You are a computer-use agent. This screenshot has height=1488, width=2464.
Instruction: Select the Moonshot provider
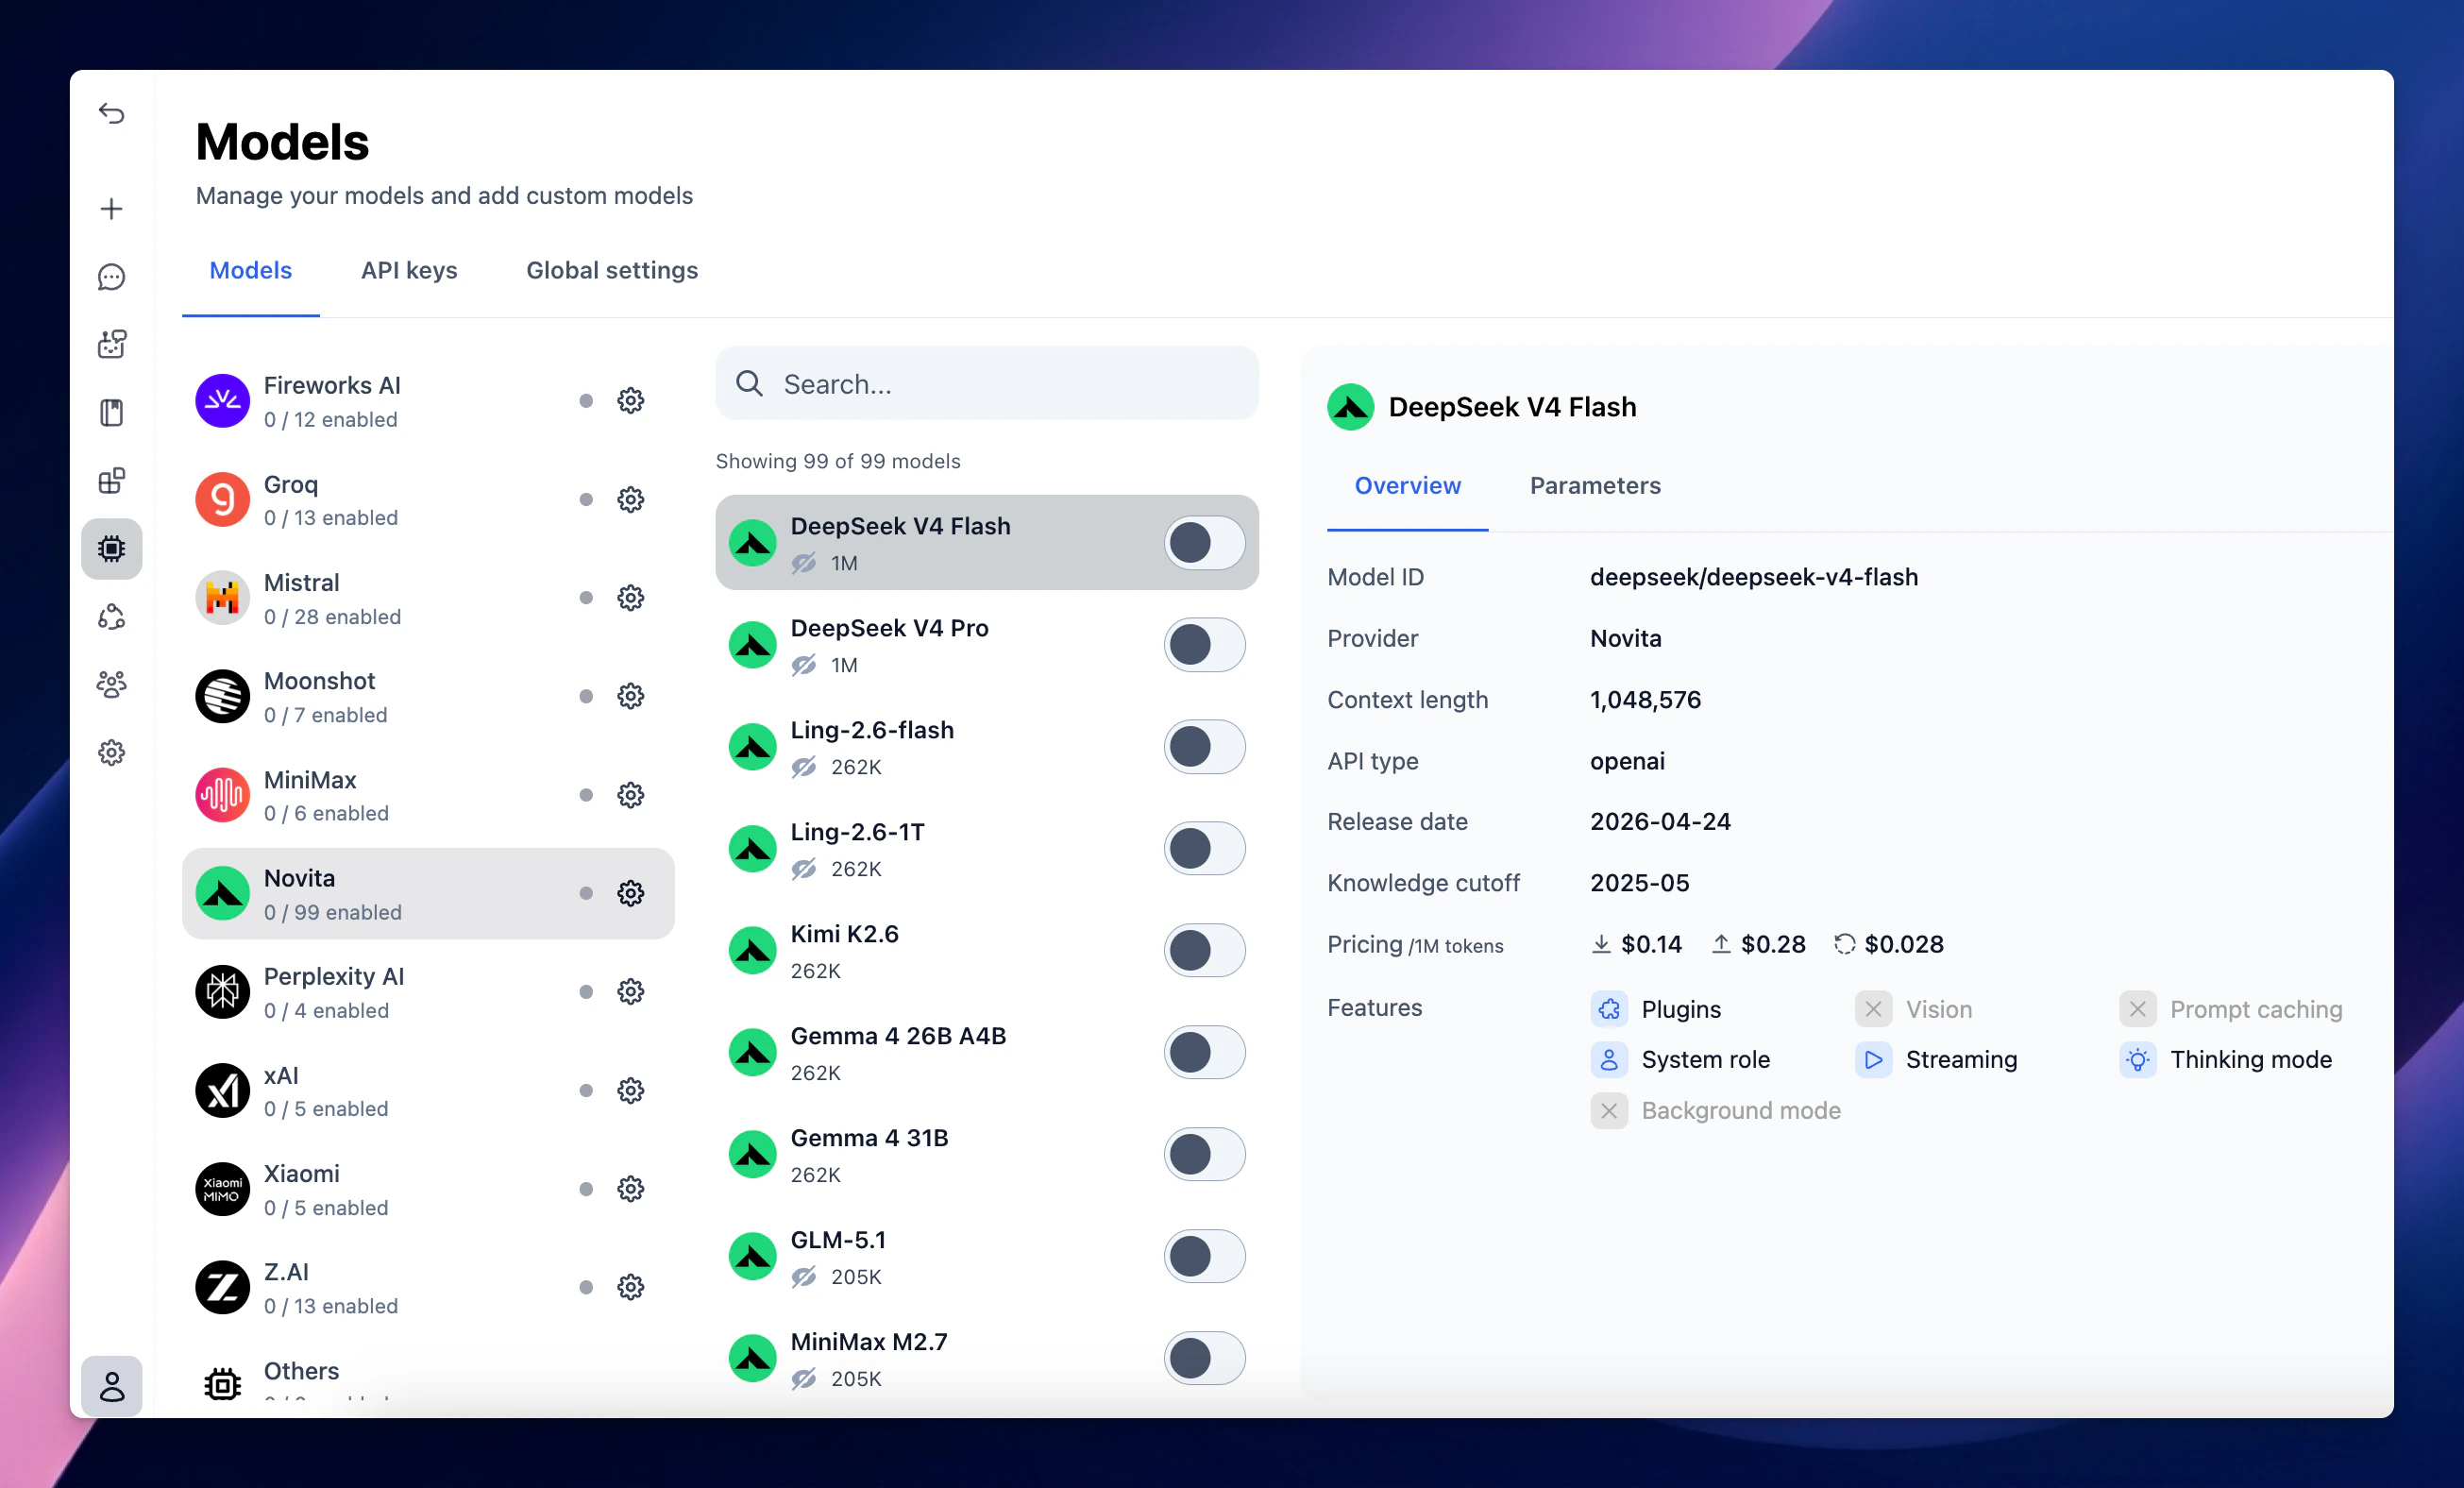click(x=428, y=696)
